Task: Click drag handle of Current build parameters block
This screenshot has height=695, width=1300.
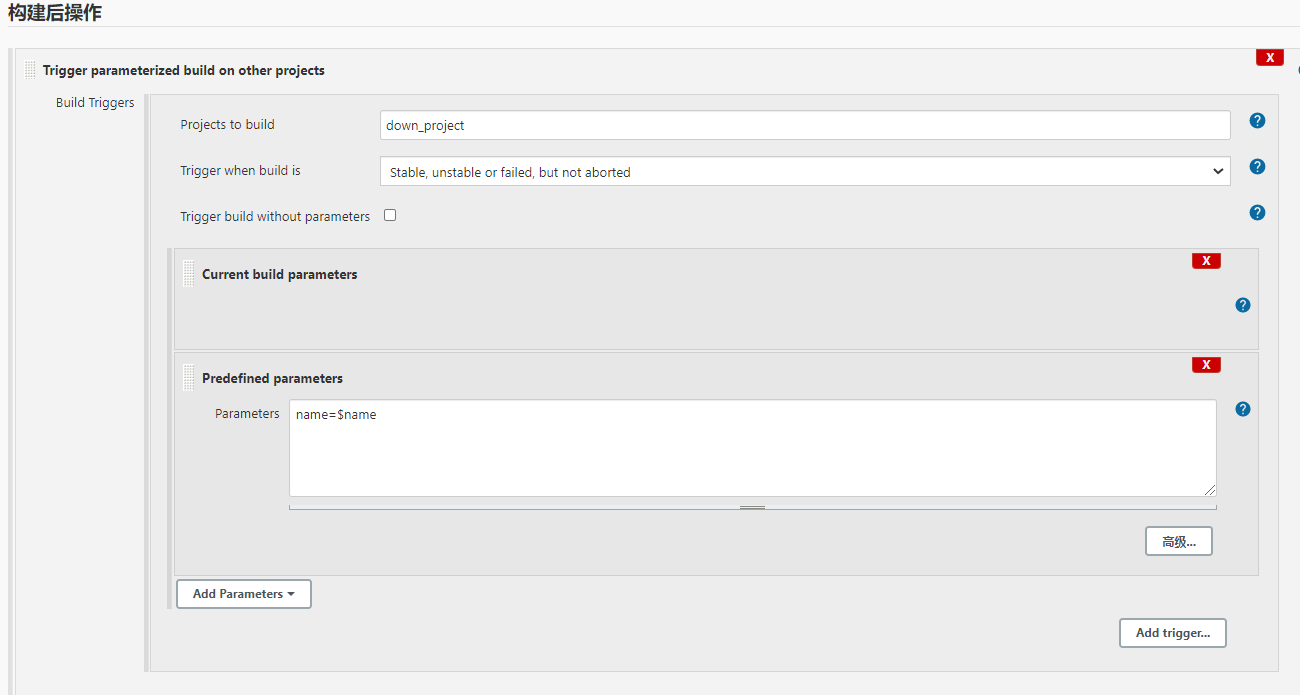Action: pos(188,272)
